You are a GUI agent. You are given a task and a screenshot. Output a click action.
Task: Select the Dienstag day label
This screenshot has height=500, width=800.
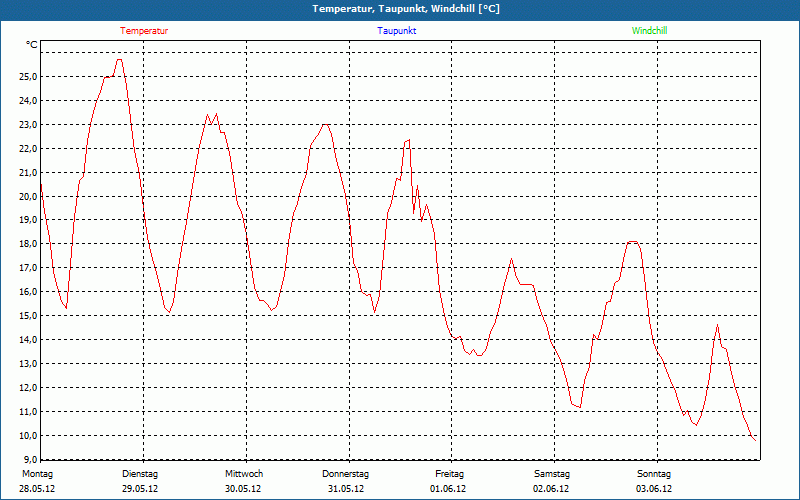coord(140,474)
